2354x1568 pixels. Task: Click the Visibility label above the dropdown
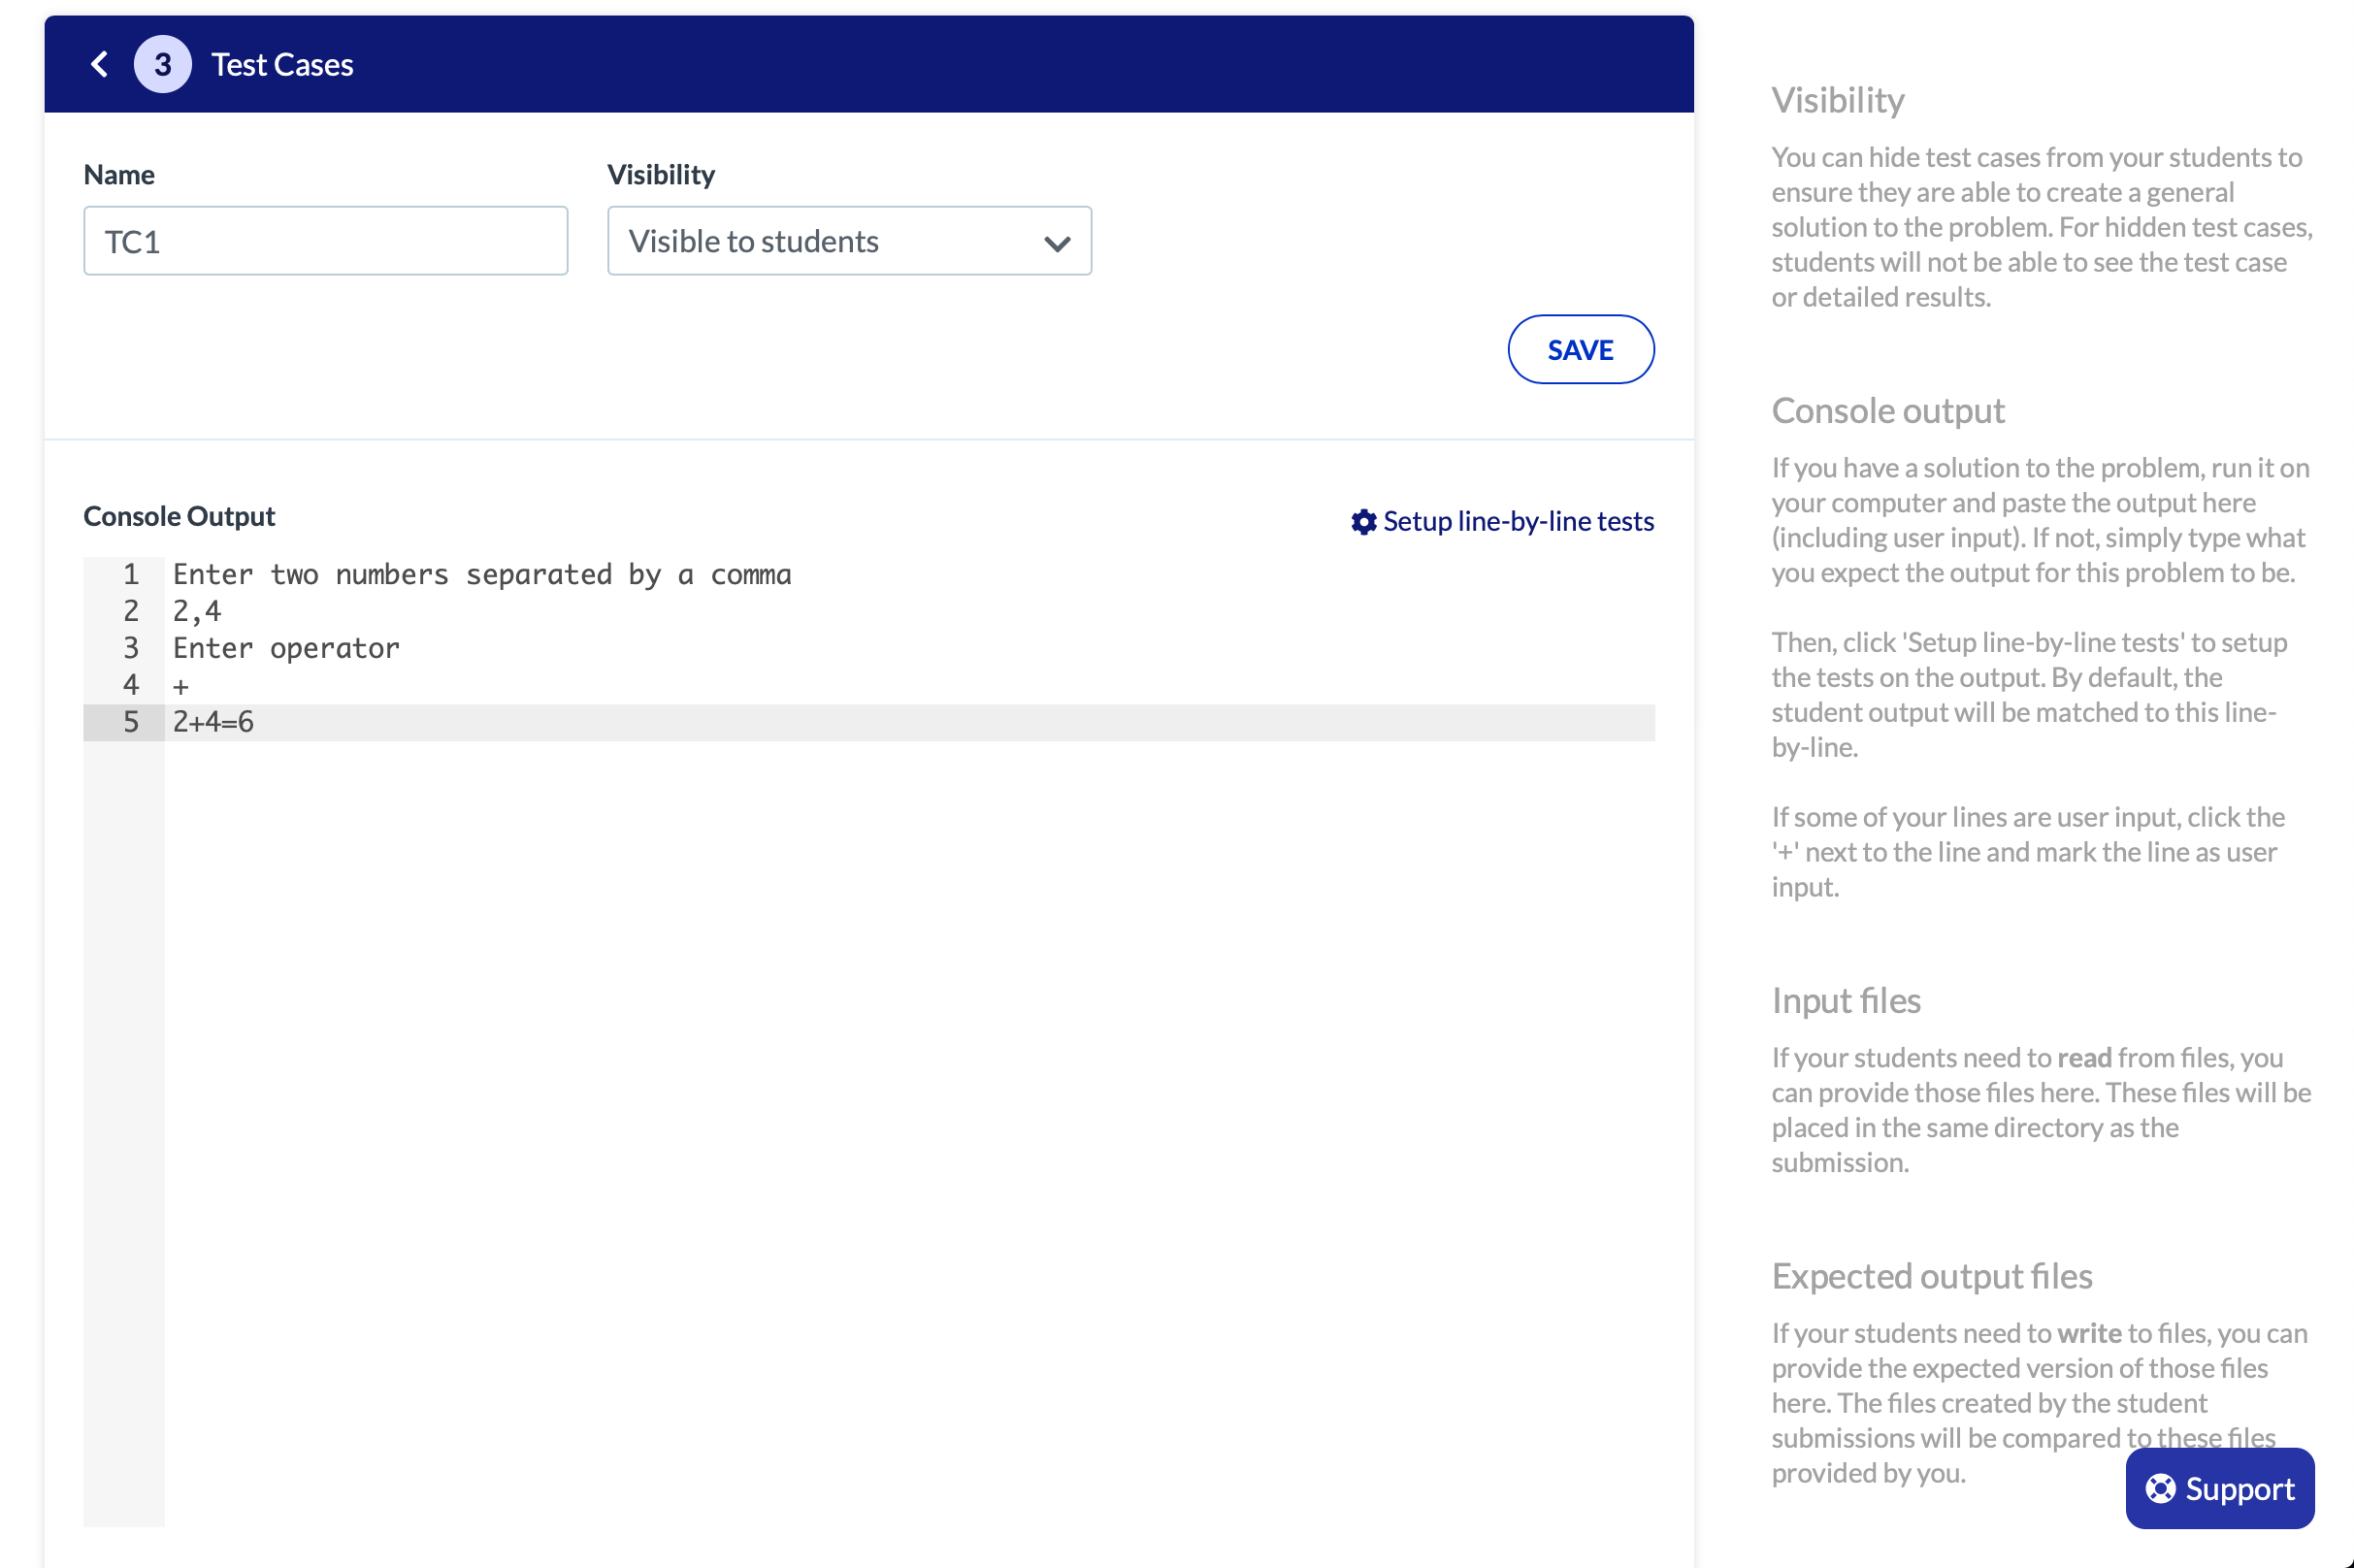(x=661, y=175)
